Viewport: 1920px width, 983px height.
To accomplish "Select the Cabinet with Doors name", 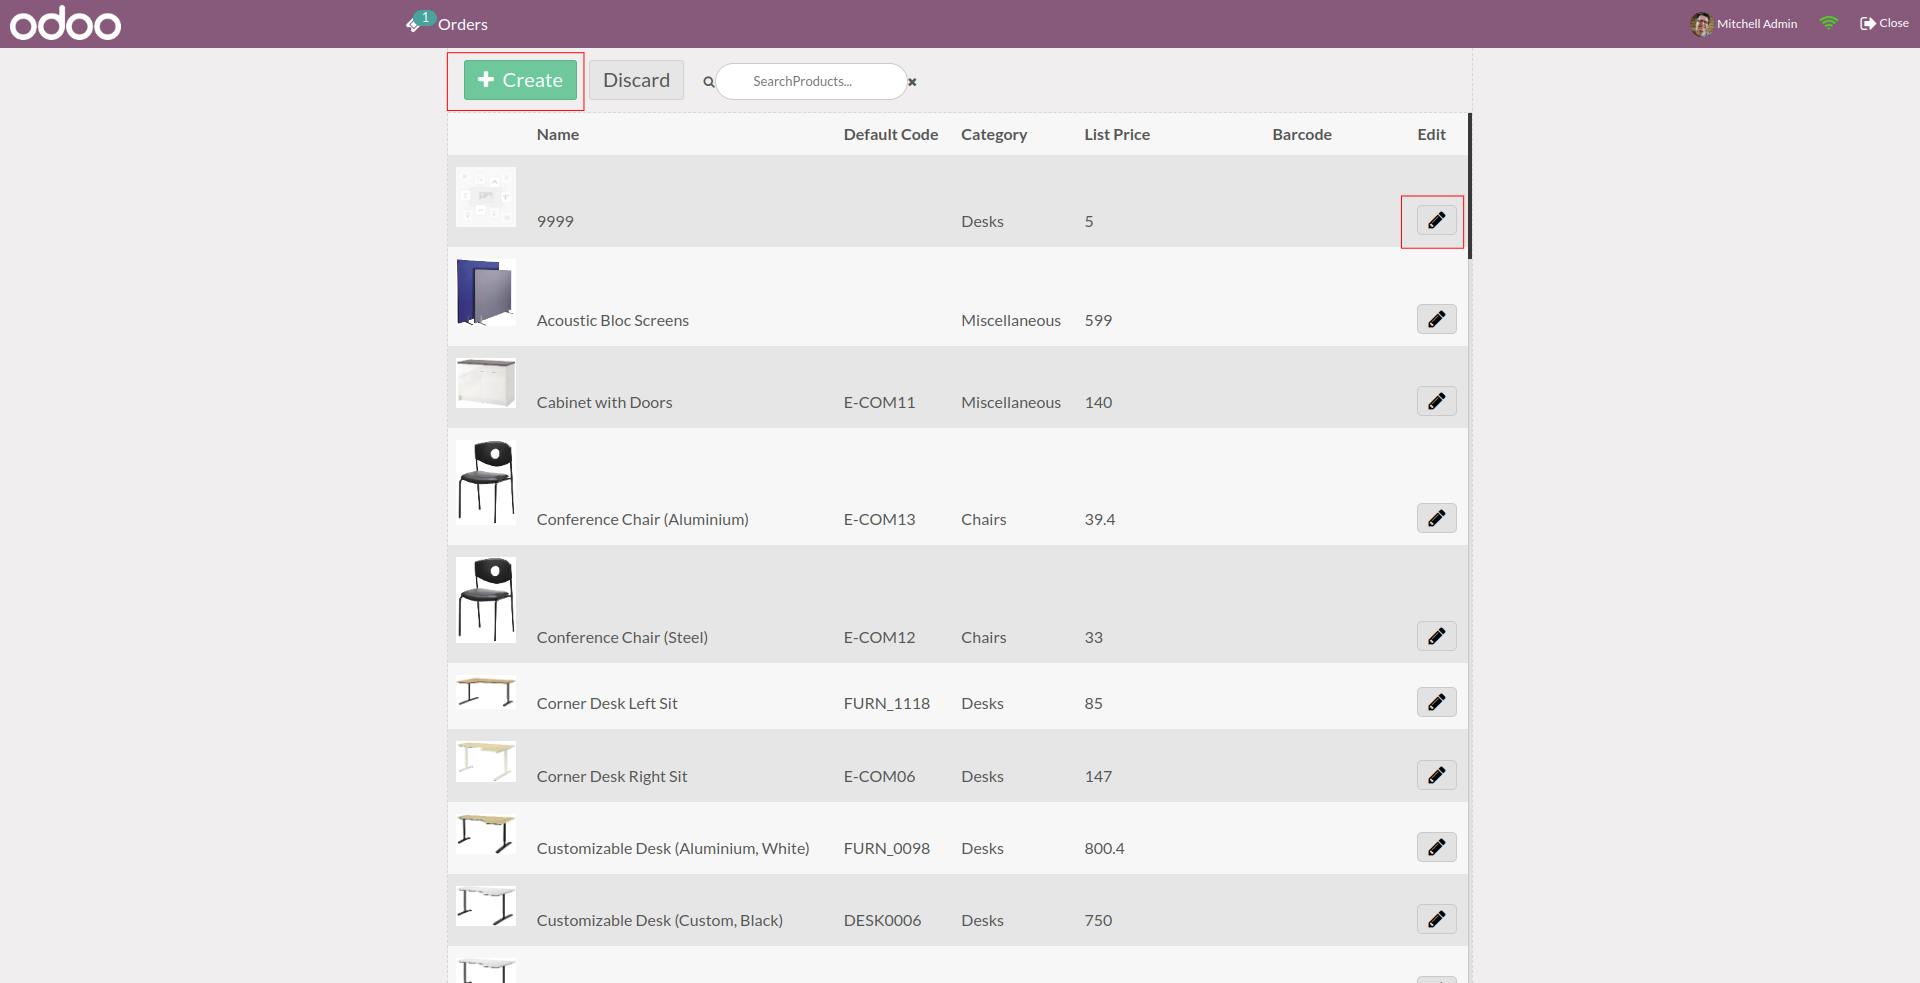I will [604, 403].
